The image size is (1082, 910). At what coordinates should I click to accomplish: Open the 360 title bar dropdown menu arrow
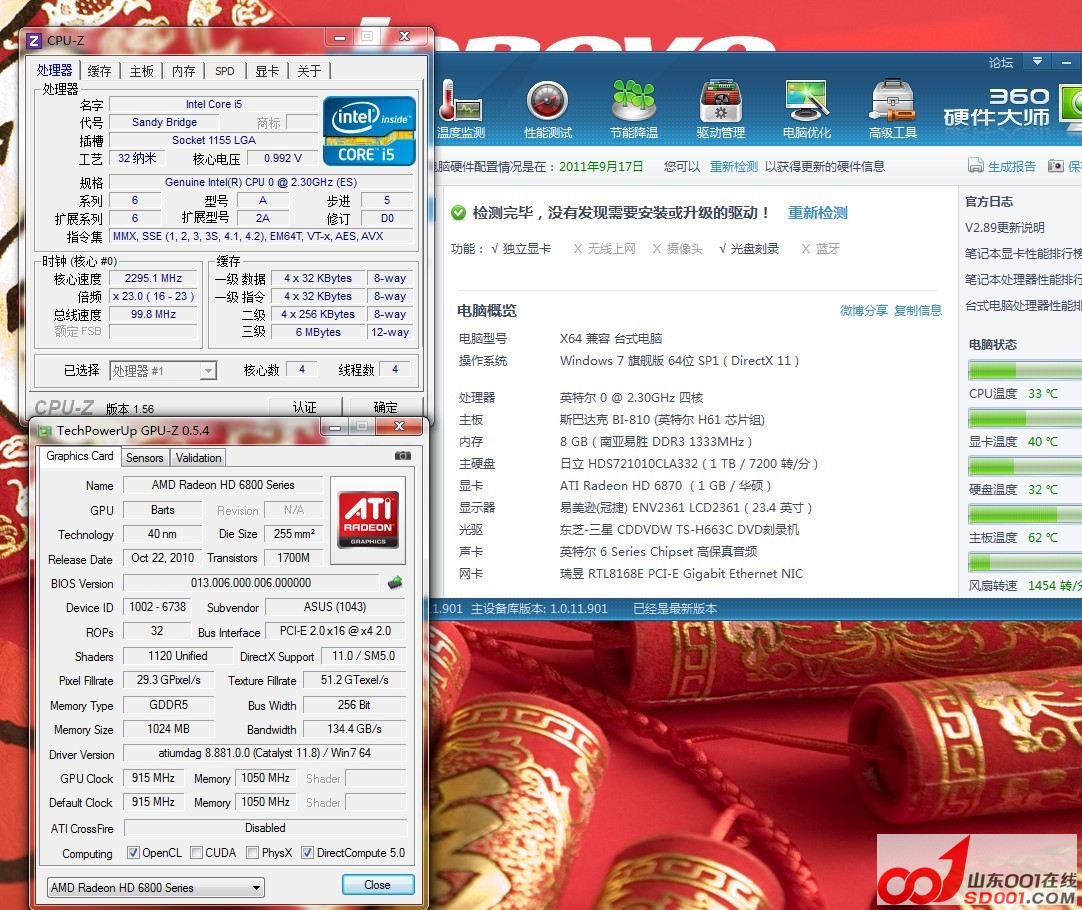[1037, 62]
